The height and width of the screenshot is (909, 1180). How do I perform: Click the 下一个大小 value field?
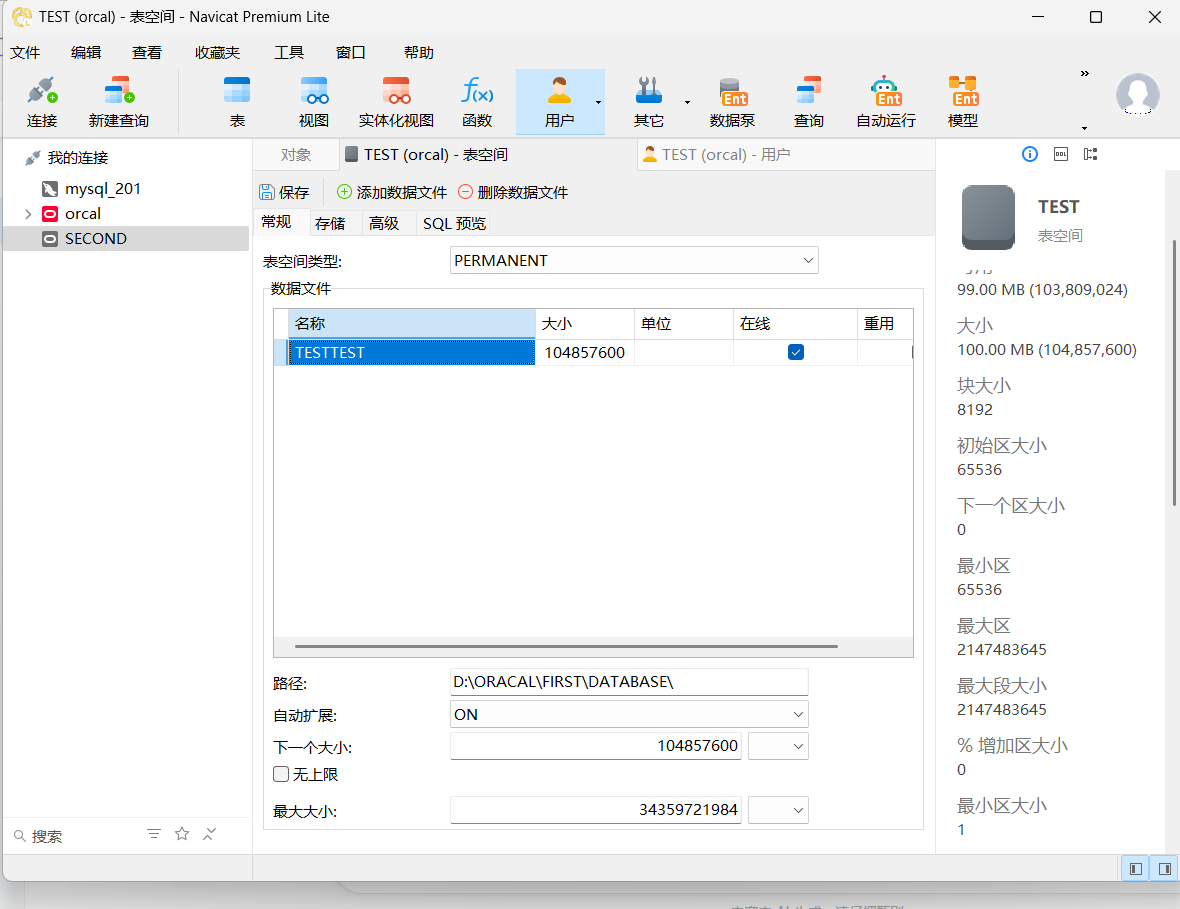click(x=596, y=746)
